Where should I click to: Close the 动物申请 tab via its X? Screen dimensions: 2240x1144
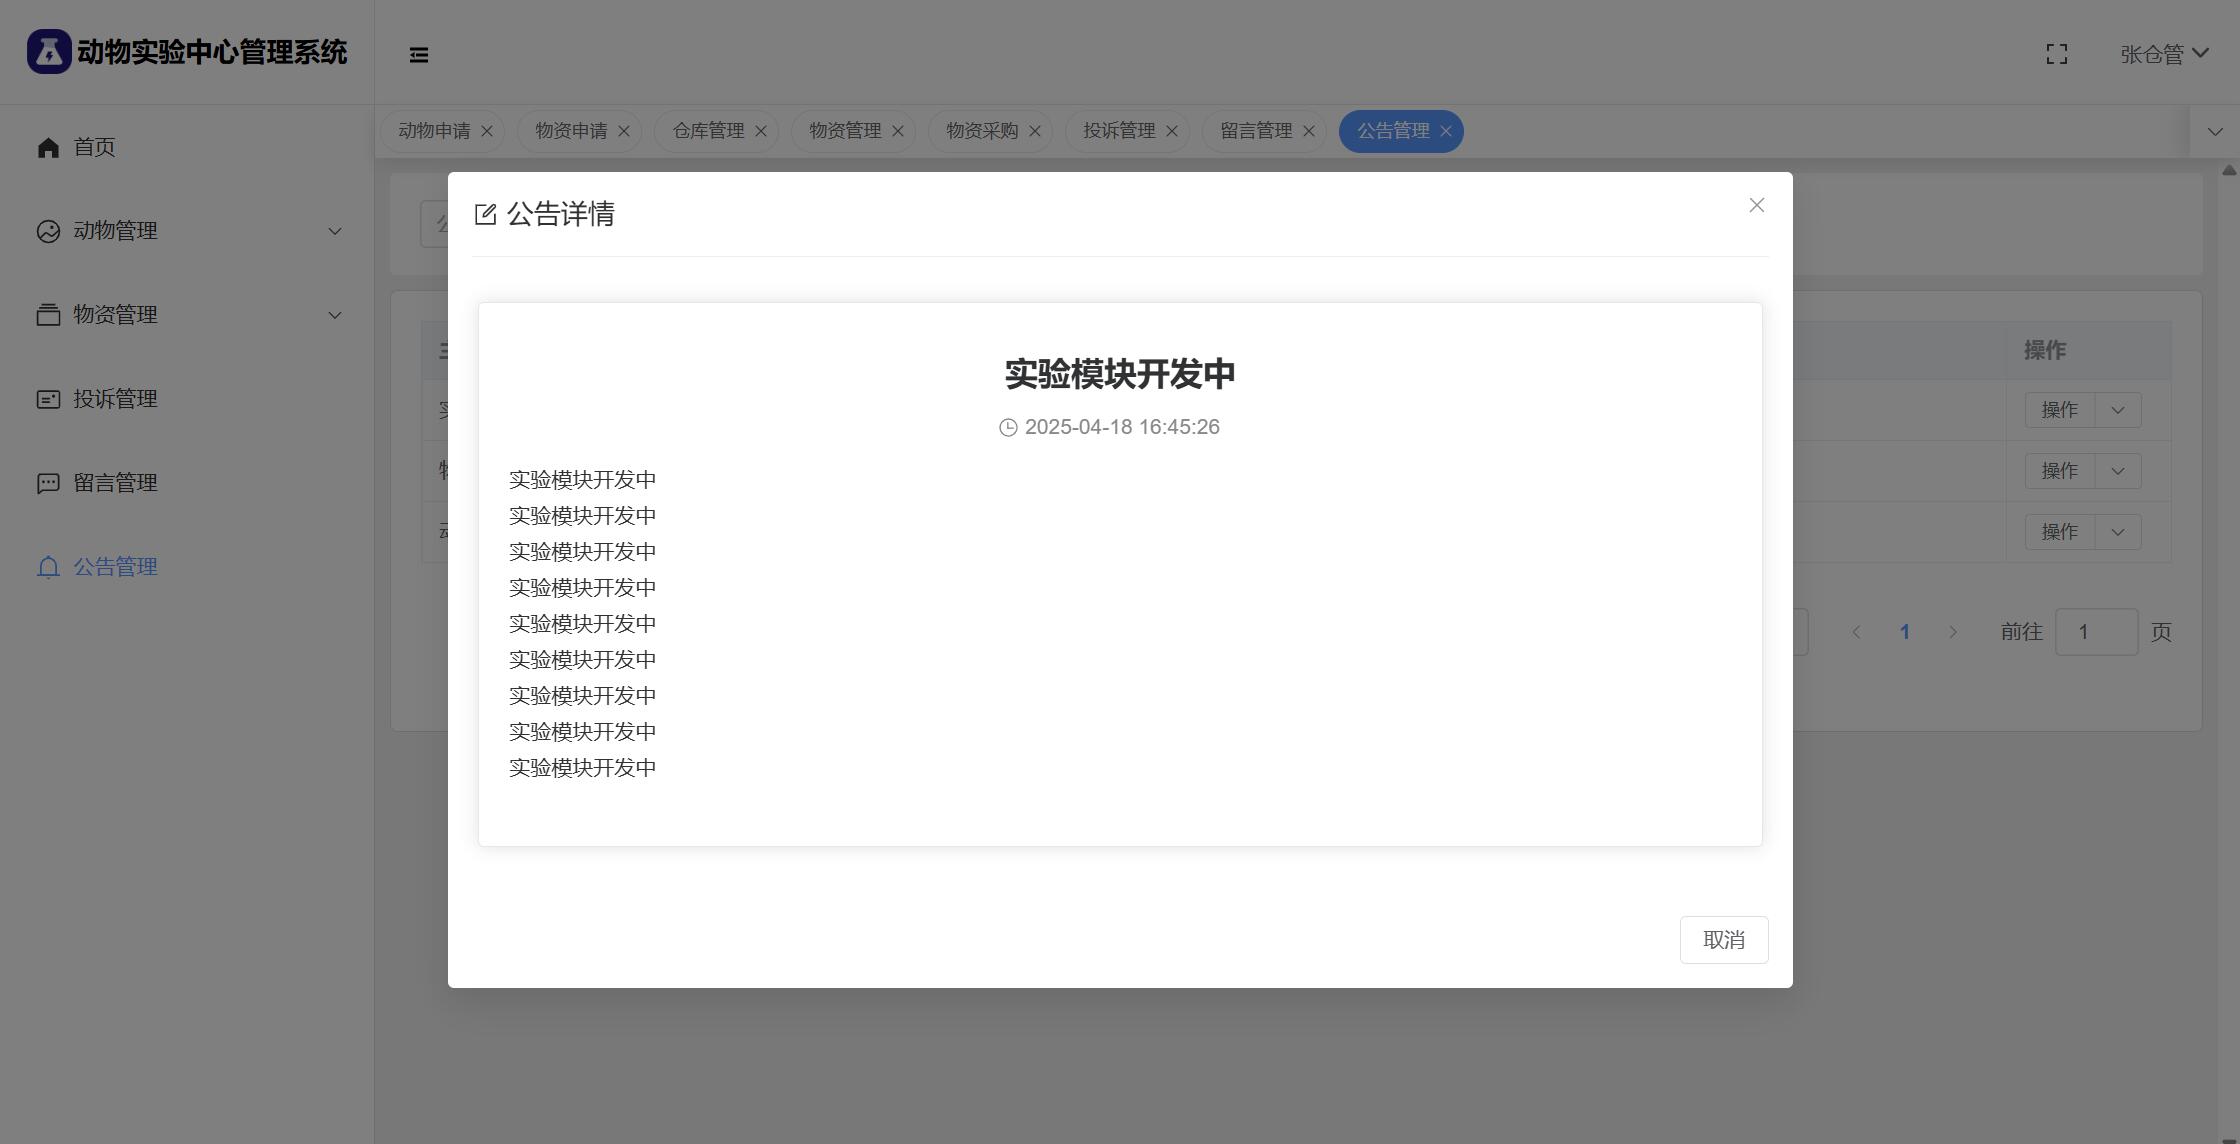(x=487, y=131)
